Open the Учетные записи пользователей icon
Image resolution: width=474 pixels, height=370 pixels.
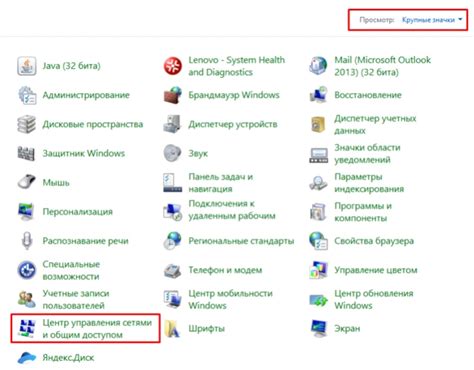tap(27, 299)
